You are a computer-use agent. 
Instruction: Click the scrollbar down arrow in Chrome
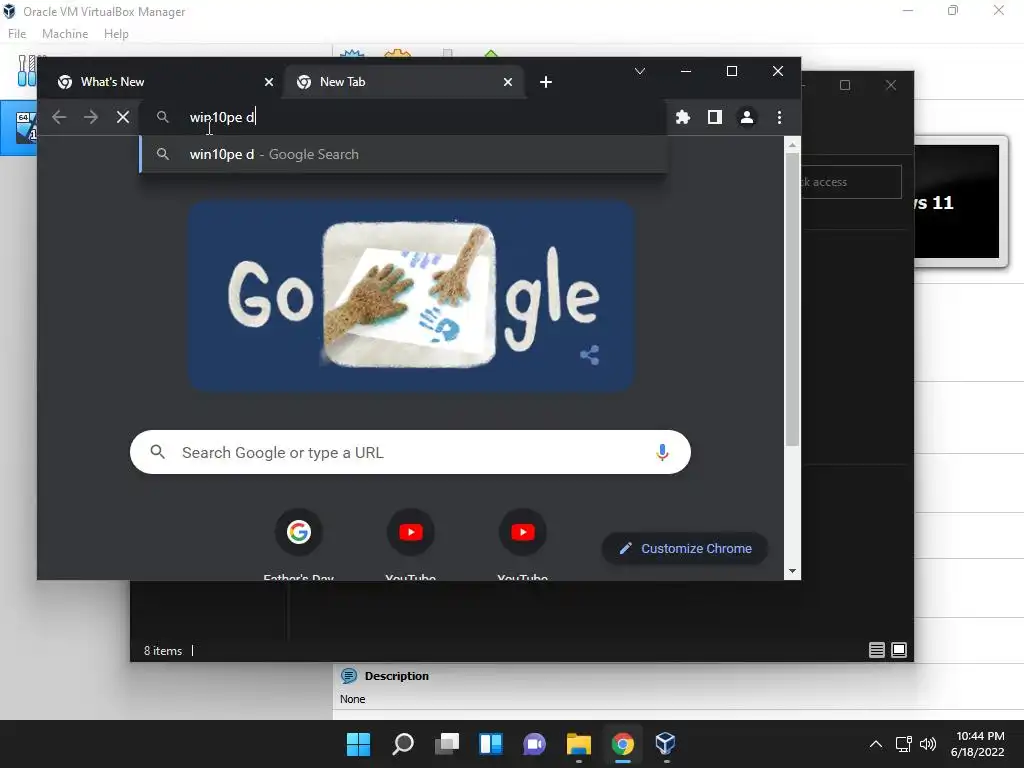pos(792,571)
